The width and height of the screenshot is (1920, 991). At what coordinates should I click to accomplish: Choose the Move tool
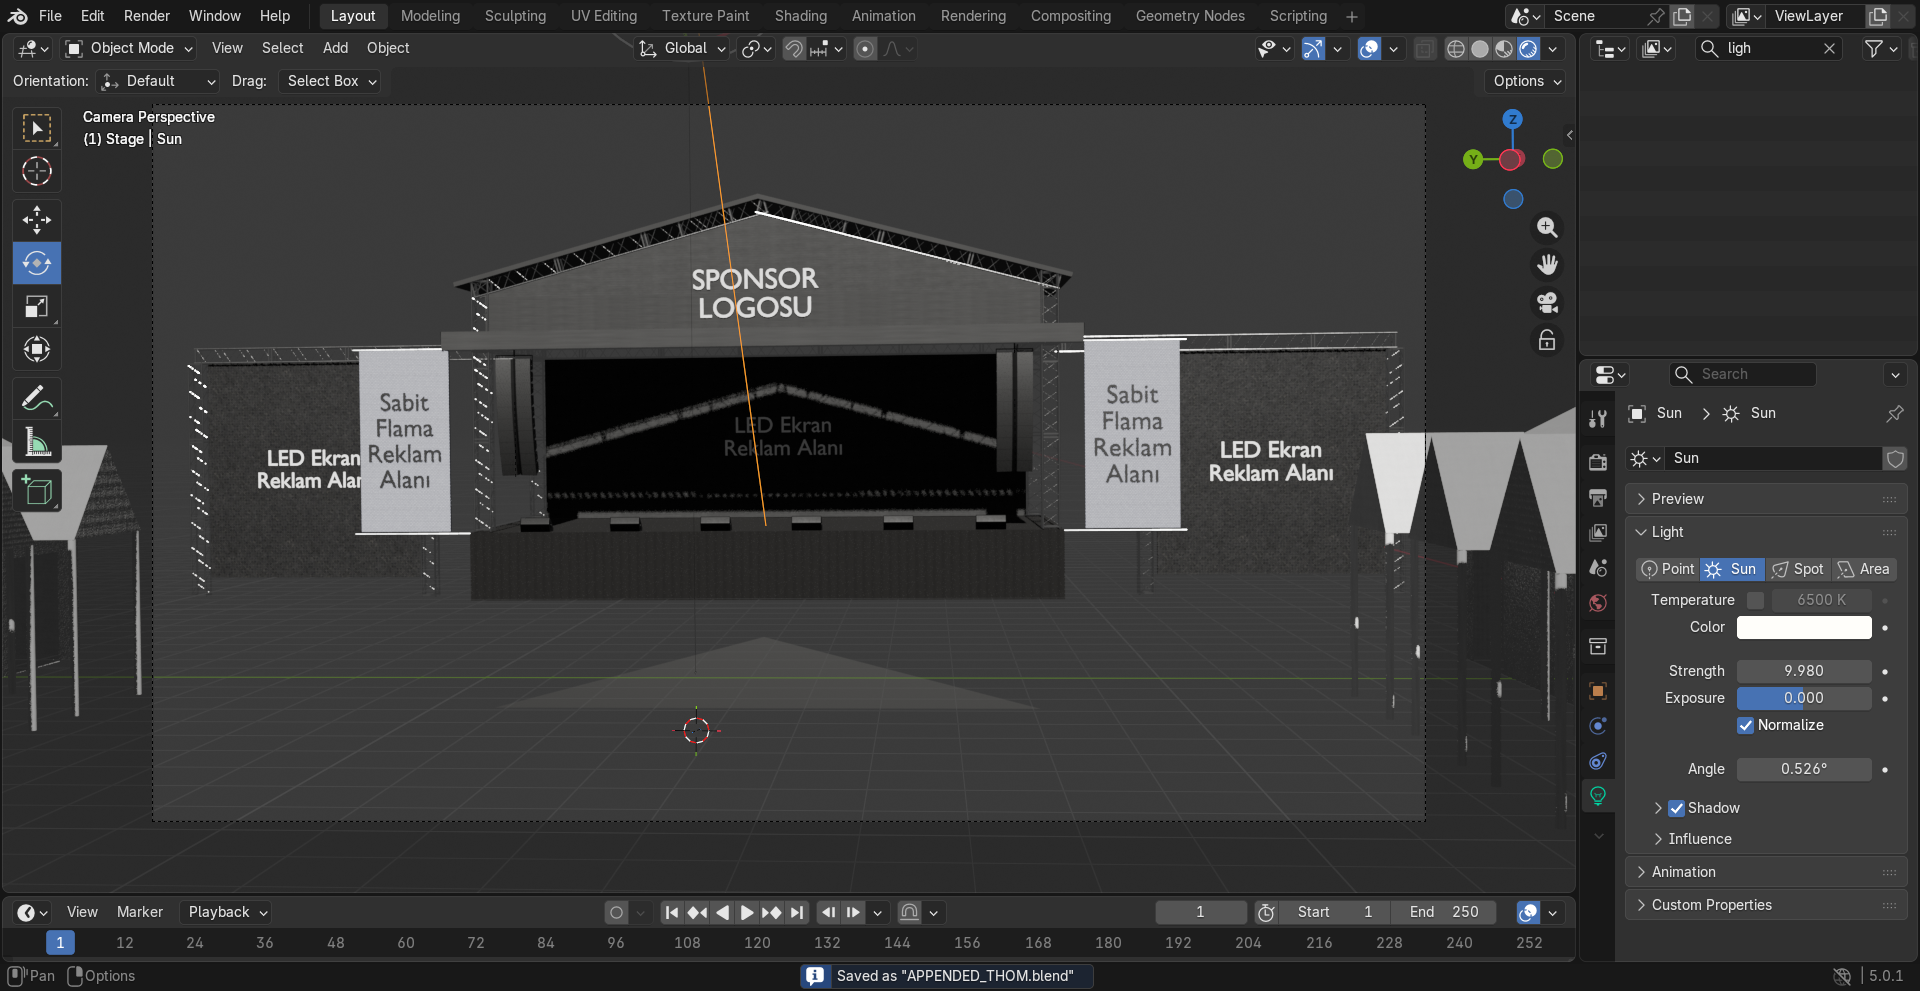click(x=37, y=219)
